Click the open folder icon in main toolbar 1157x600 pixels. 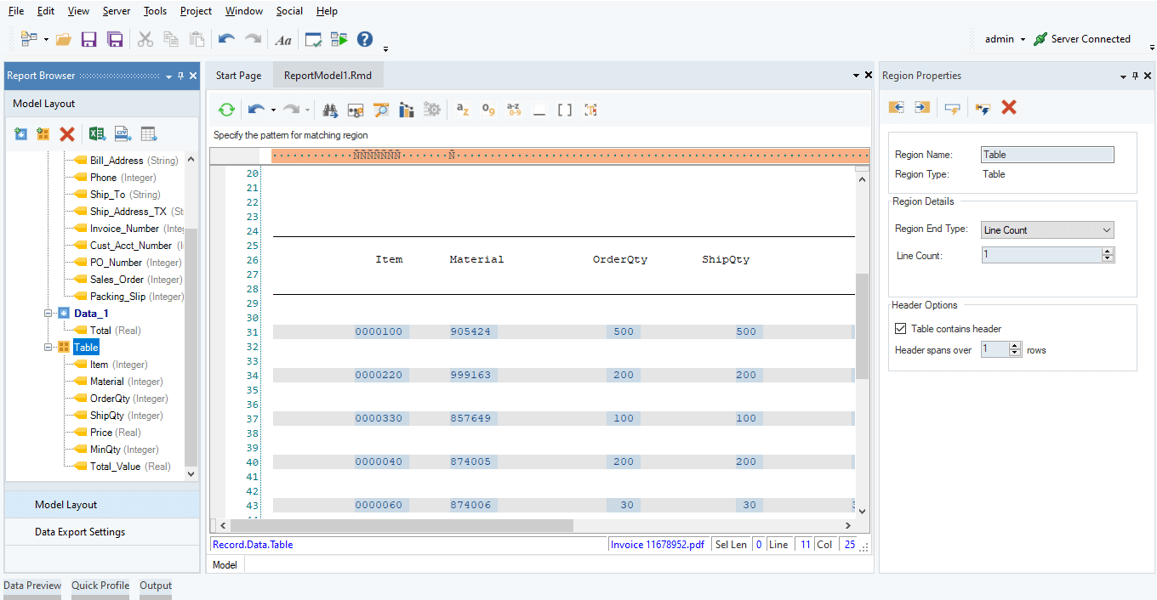(x=63, y=40)
